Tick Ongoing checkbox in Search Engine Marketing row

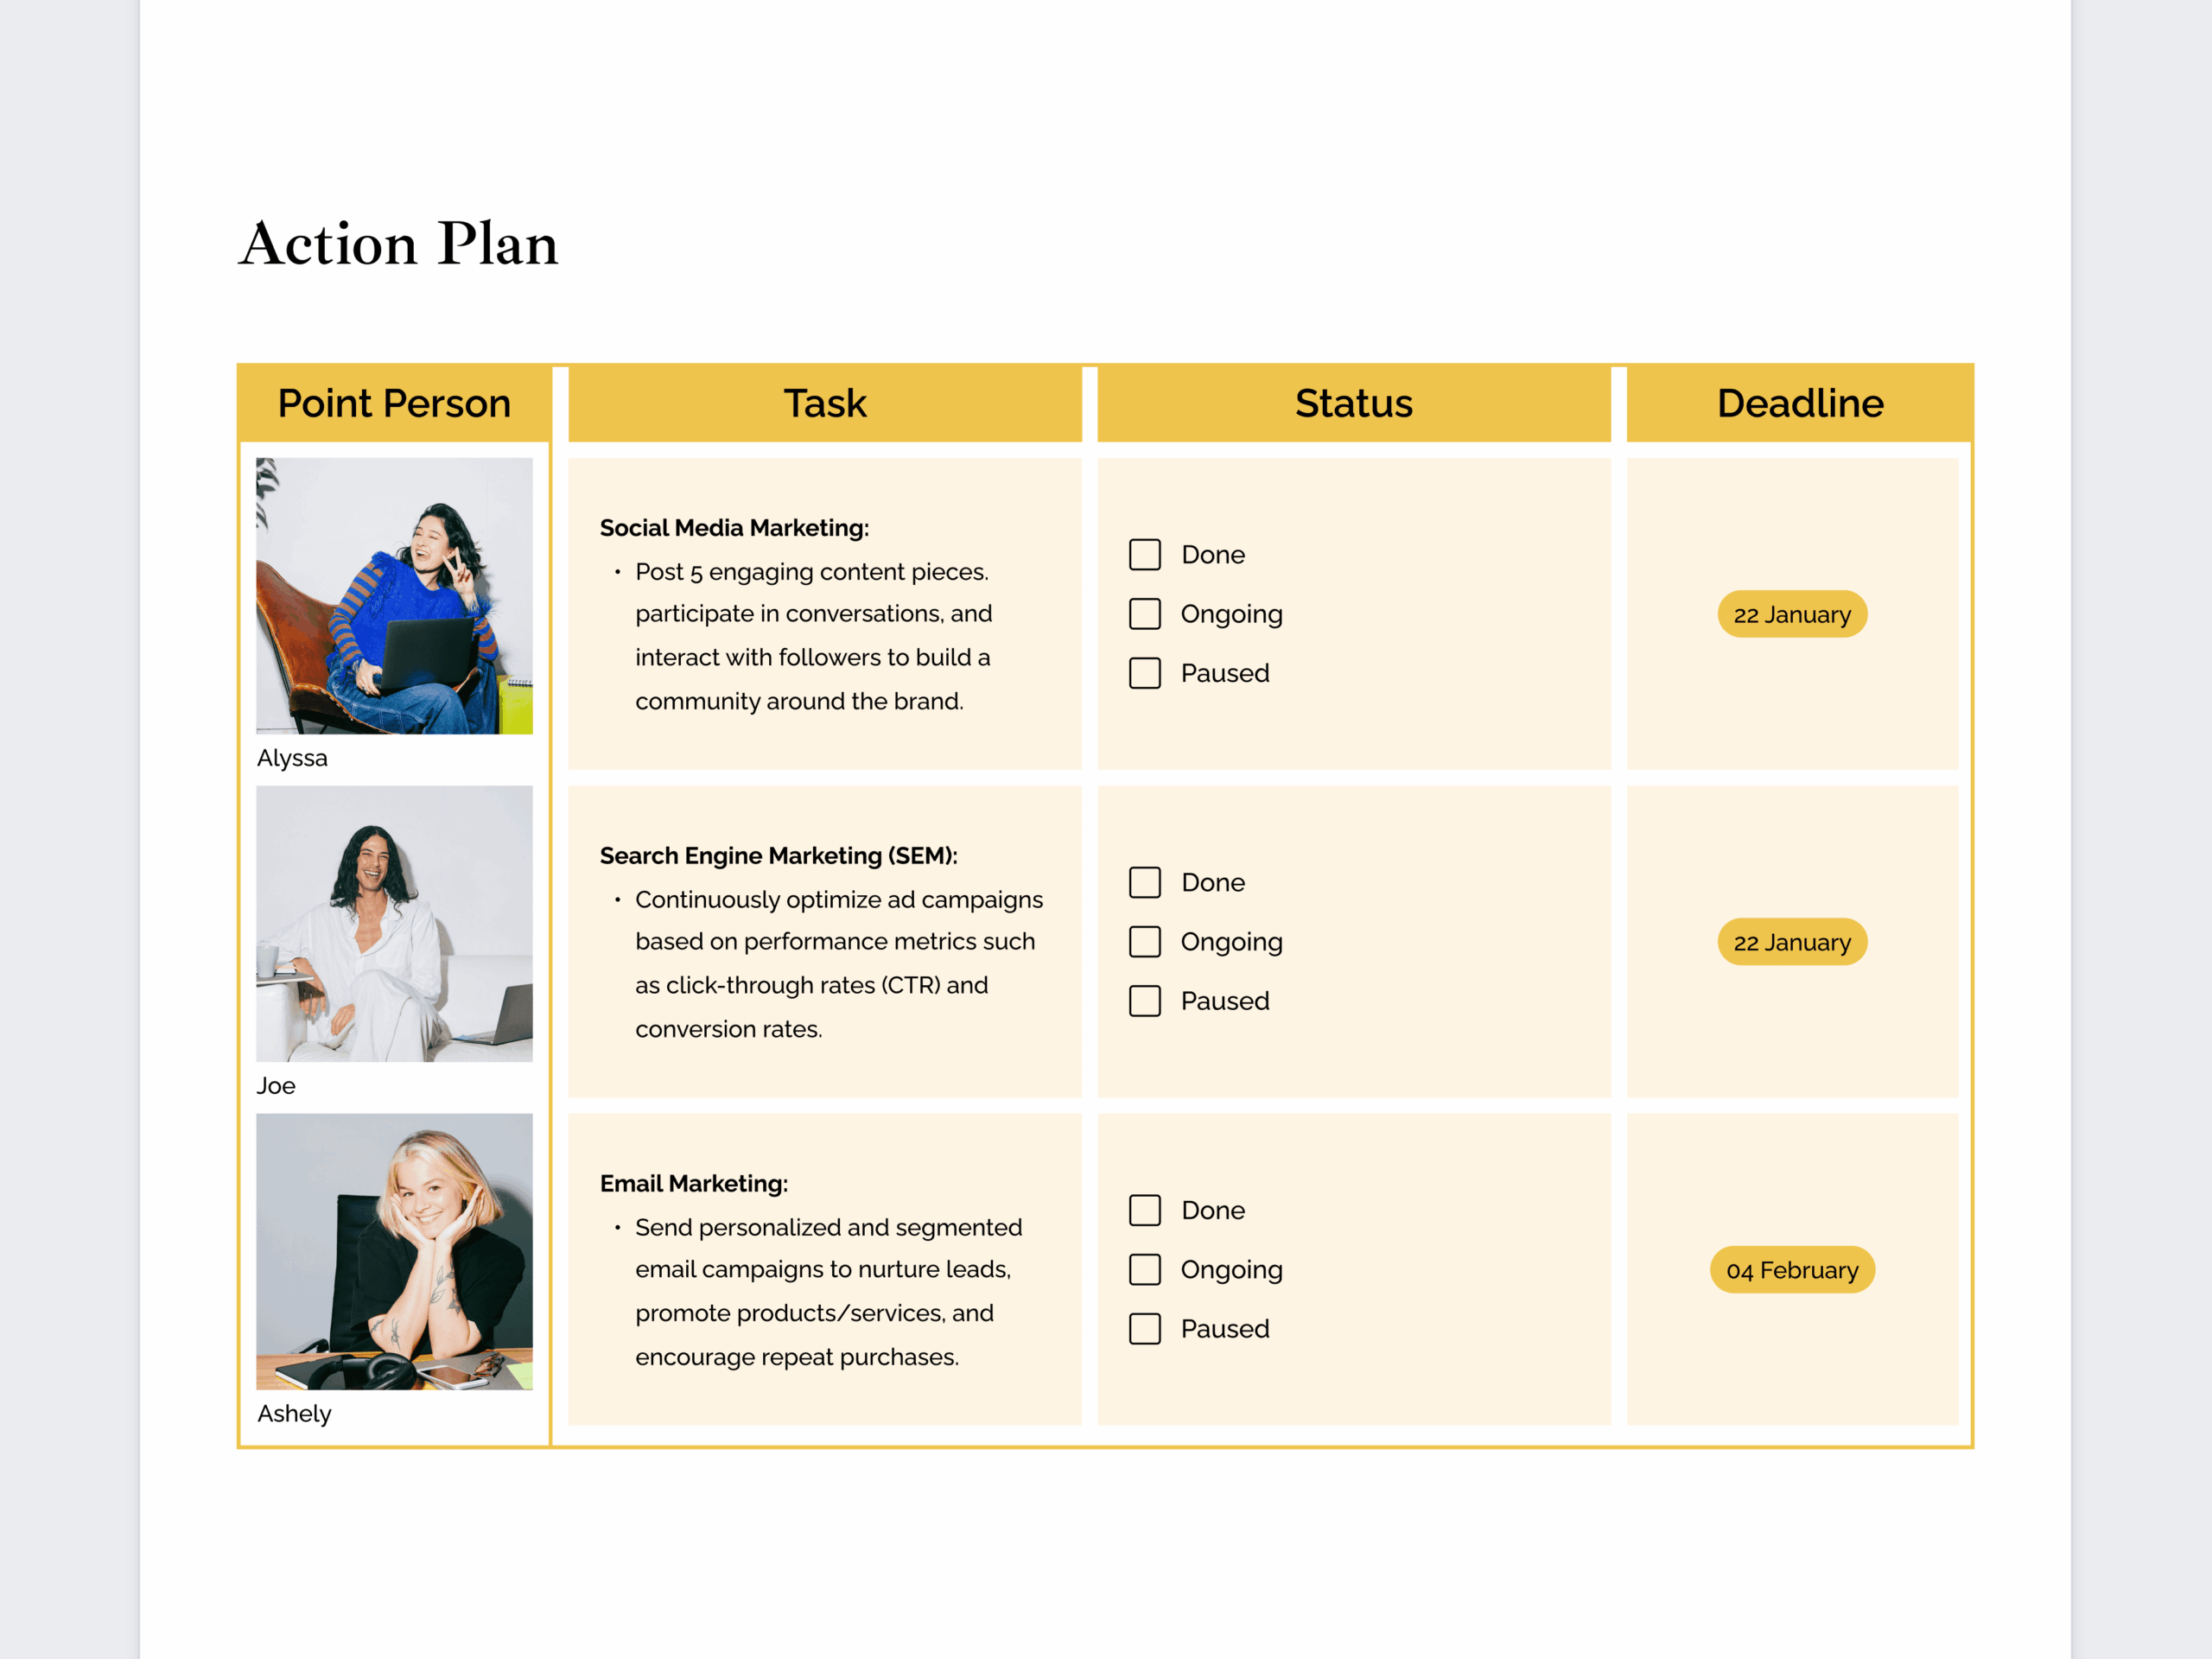click(x=1145, y=942)
